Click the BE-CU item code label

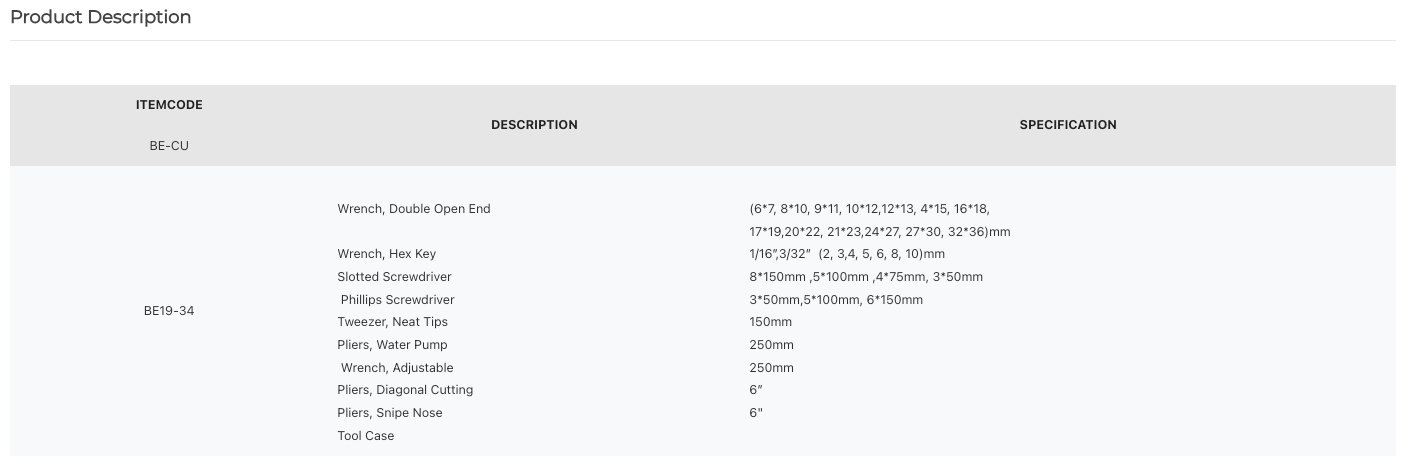pos(169,146)
